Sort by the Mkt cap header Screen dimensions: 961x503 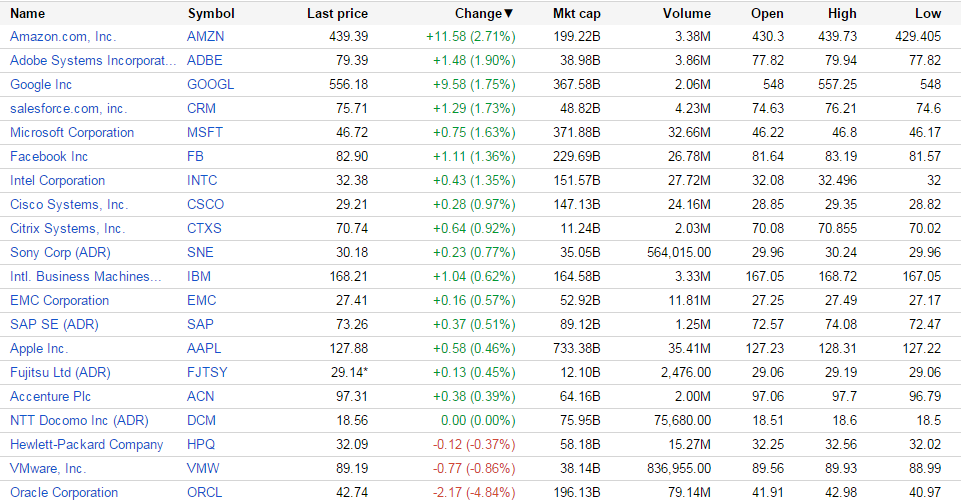coord(577,13)
